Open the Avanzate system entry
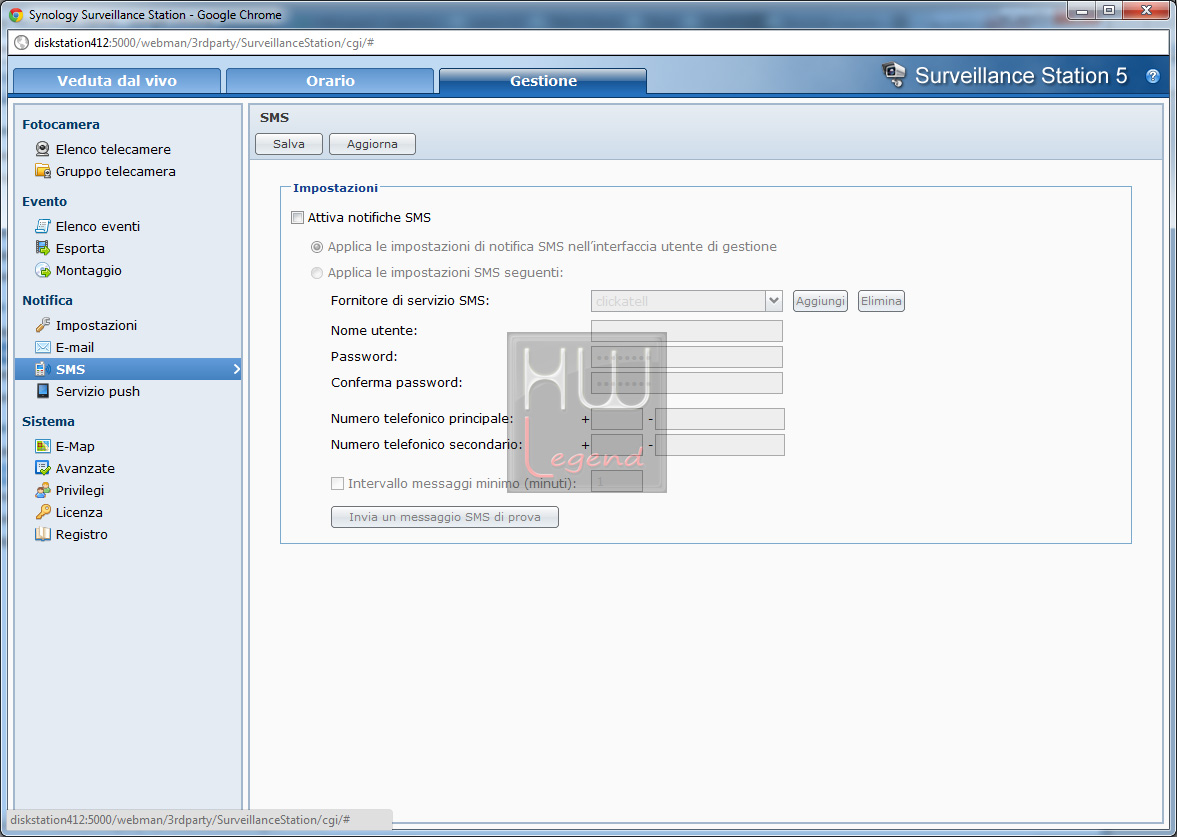 86,468
